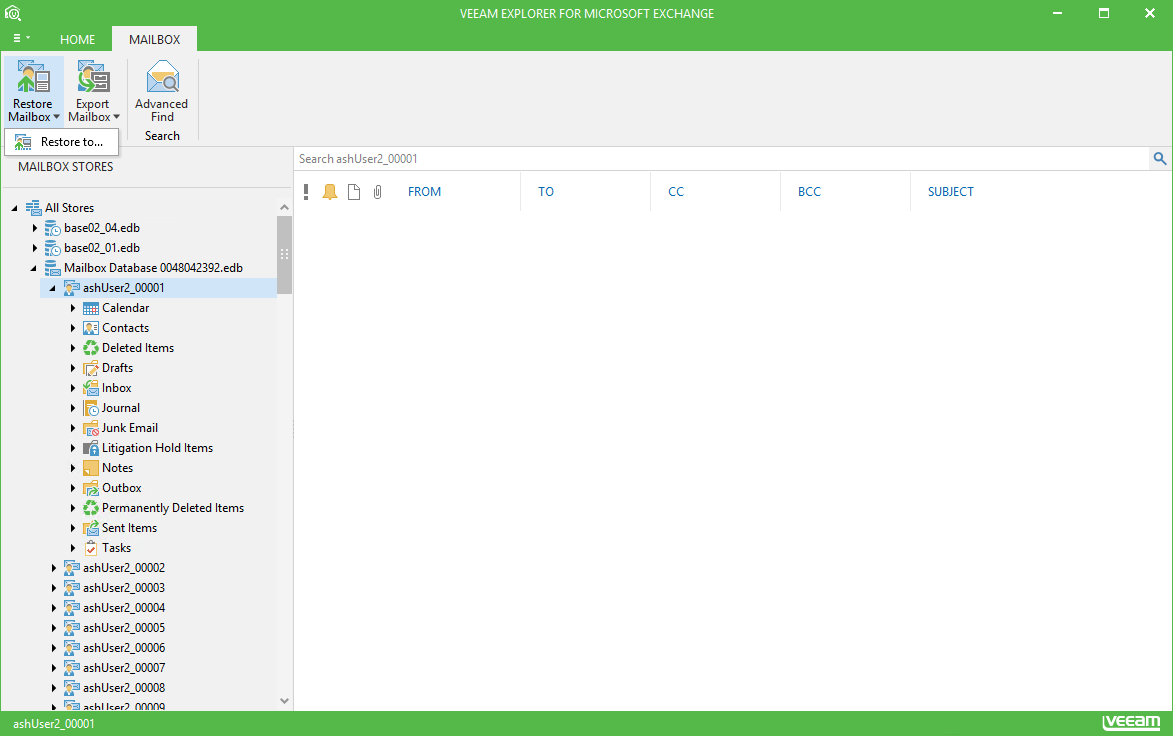This screenshot has height=736, width=1173.
Task: Expand the Inbox folder arrow
Action: (x=73, y=388)
